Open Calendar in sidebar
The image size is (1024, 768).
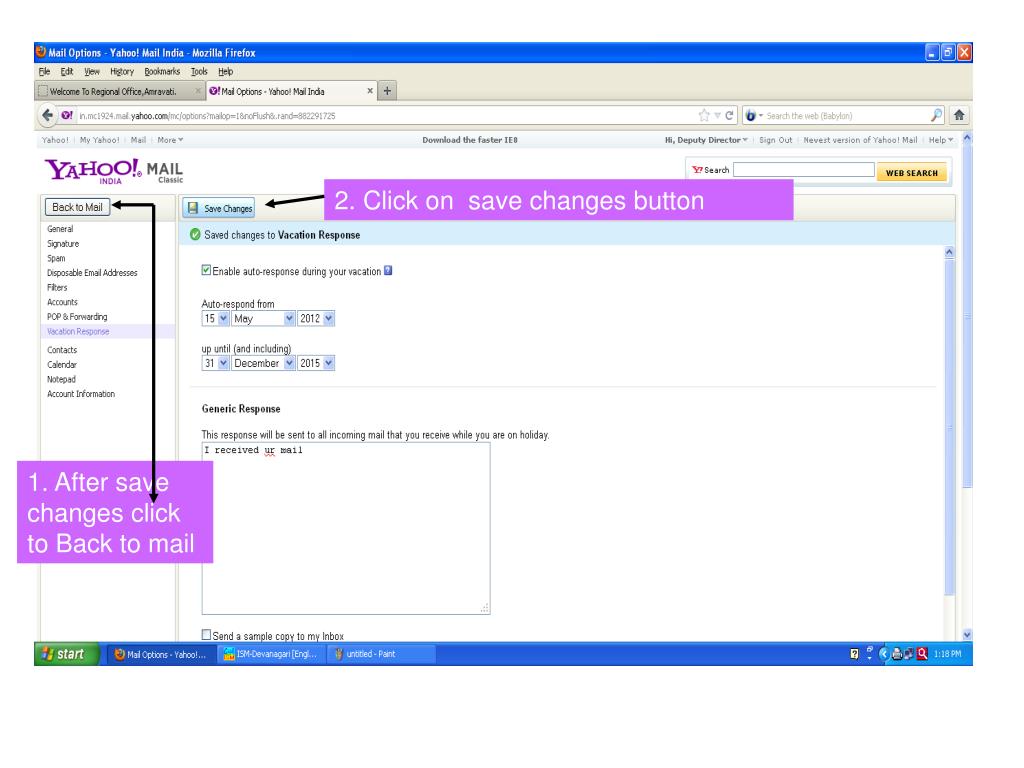click(61, 364)
